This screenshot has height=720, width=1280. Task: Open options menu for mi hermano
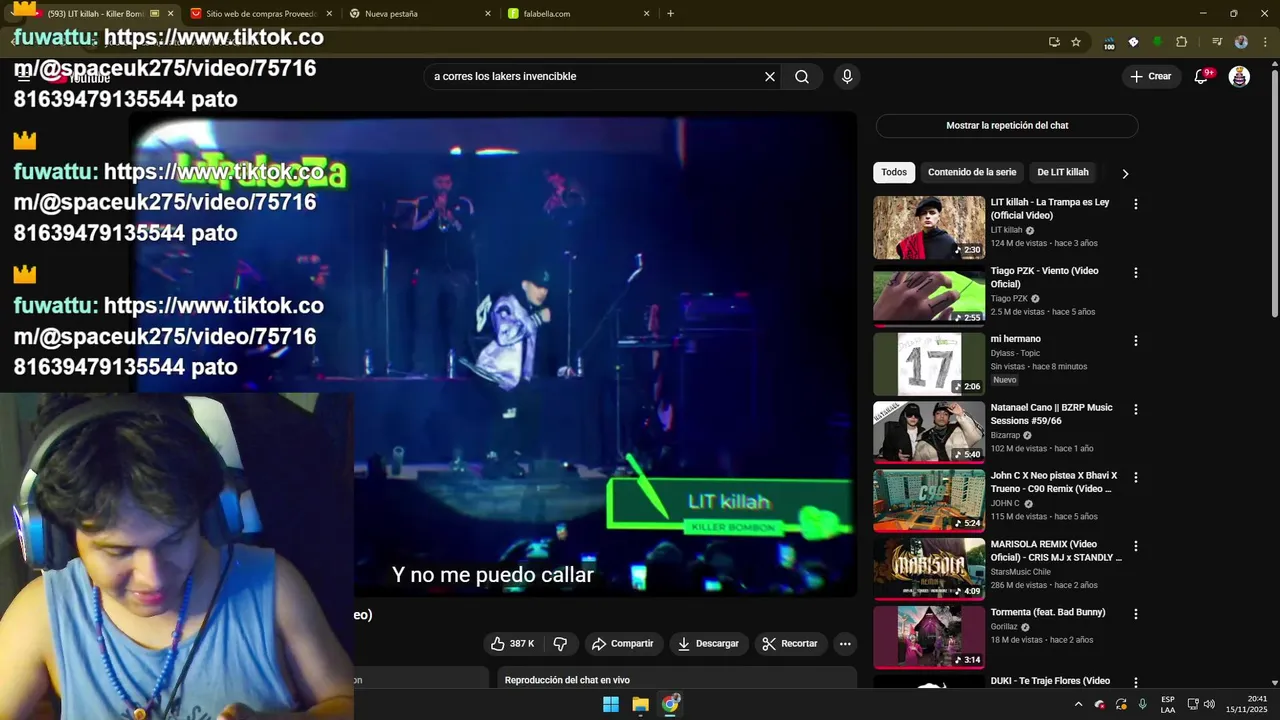click(1135, 341)
